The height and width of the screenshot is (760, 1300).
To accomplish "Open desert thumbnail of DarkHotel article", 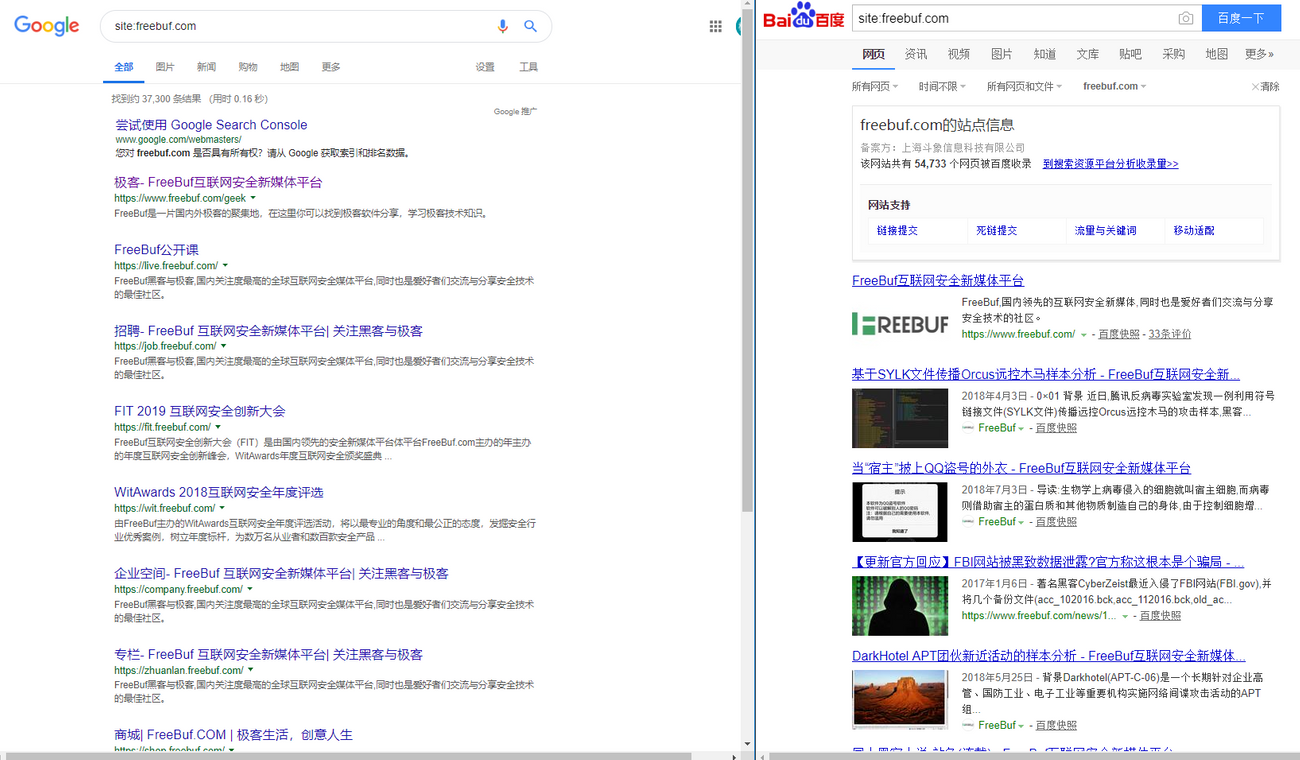I will coord(900,699).
